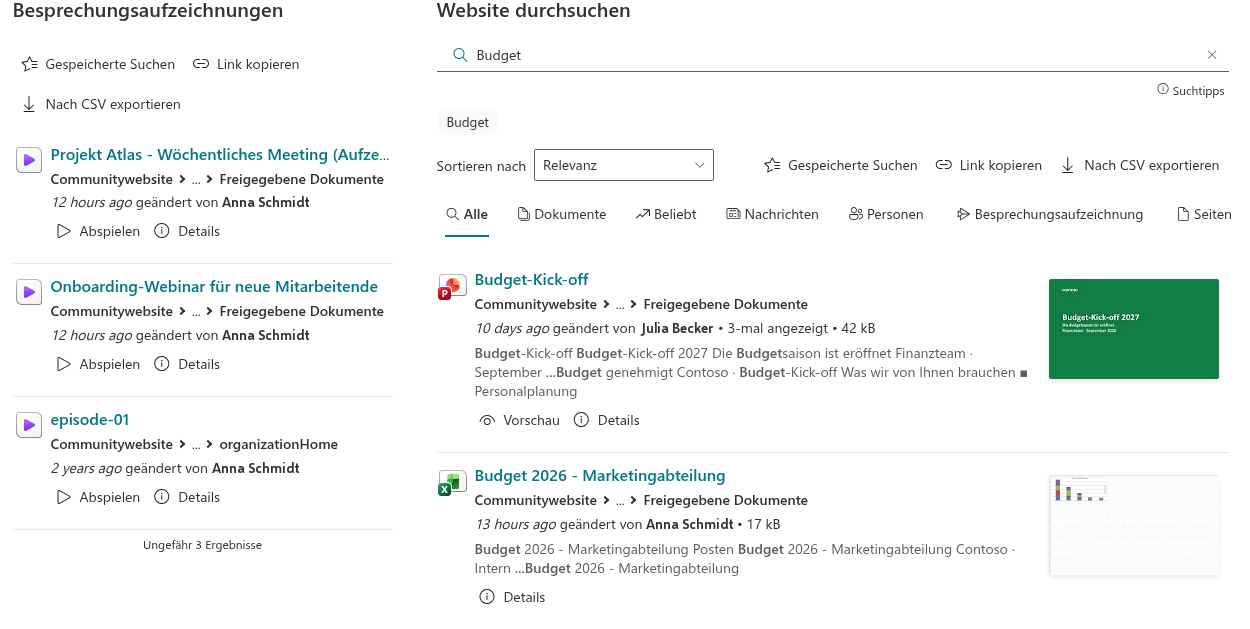Click Abspielen under Onboarding-Webinar recording
Image resolution: width=1250 pixels, height=629 pixels.
(98, 364)
